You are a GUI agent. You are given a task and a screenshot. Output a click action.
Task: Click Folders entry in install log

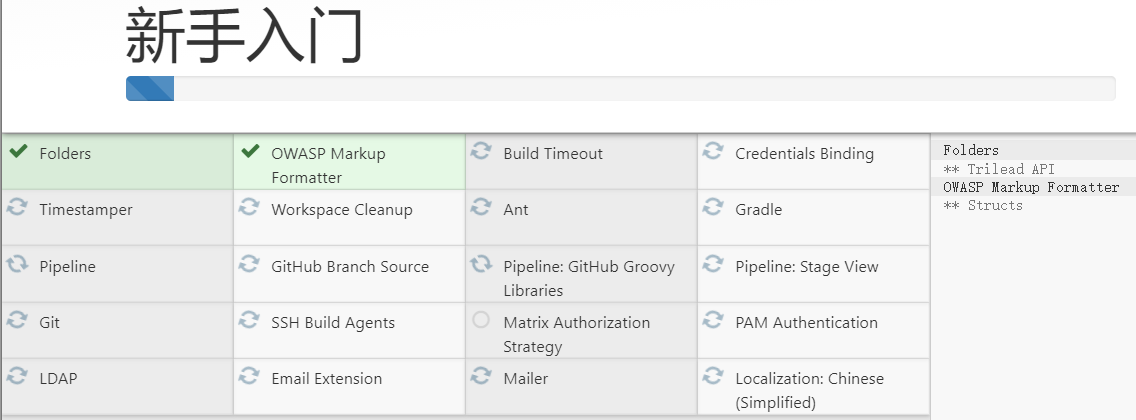pyautogui.click(x=971, y=151)
